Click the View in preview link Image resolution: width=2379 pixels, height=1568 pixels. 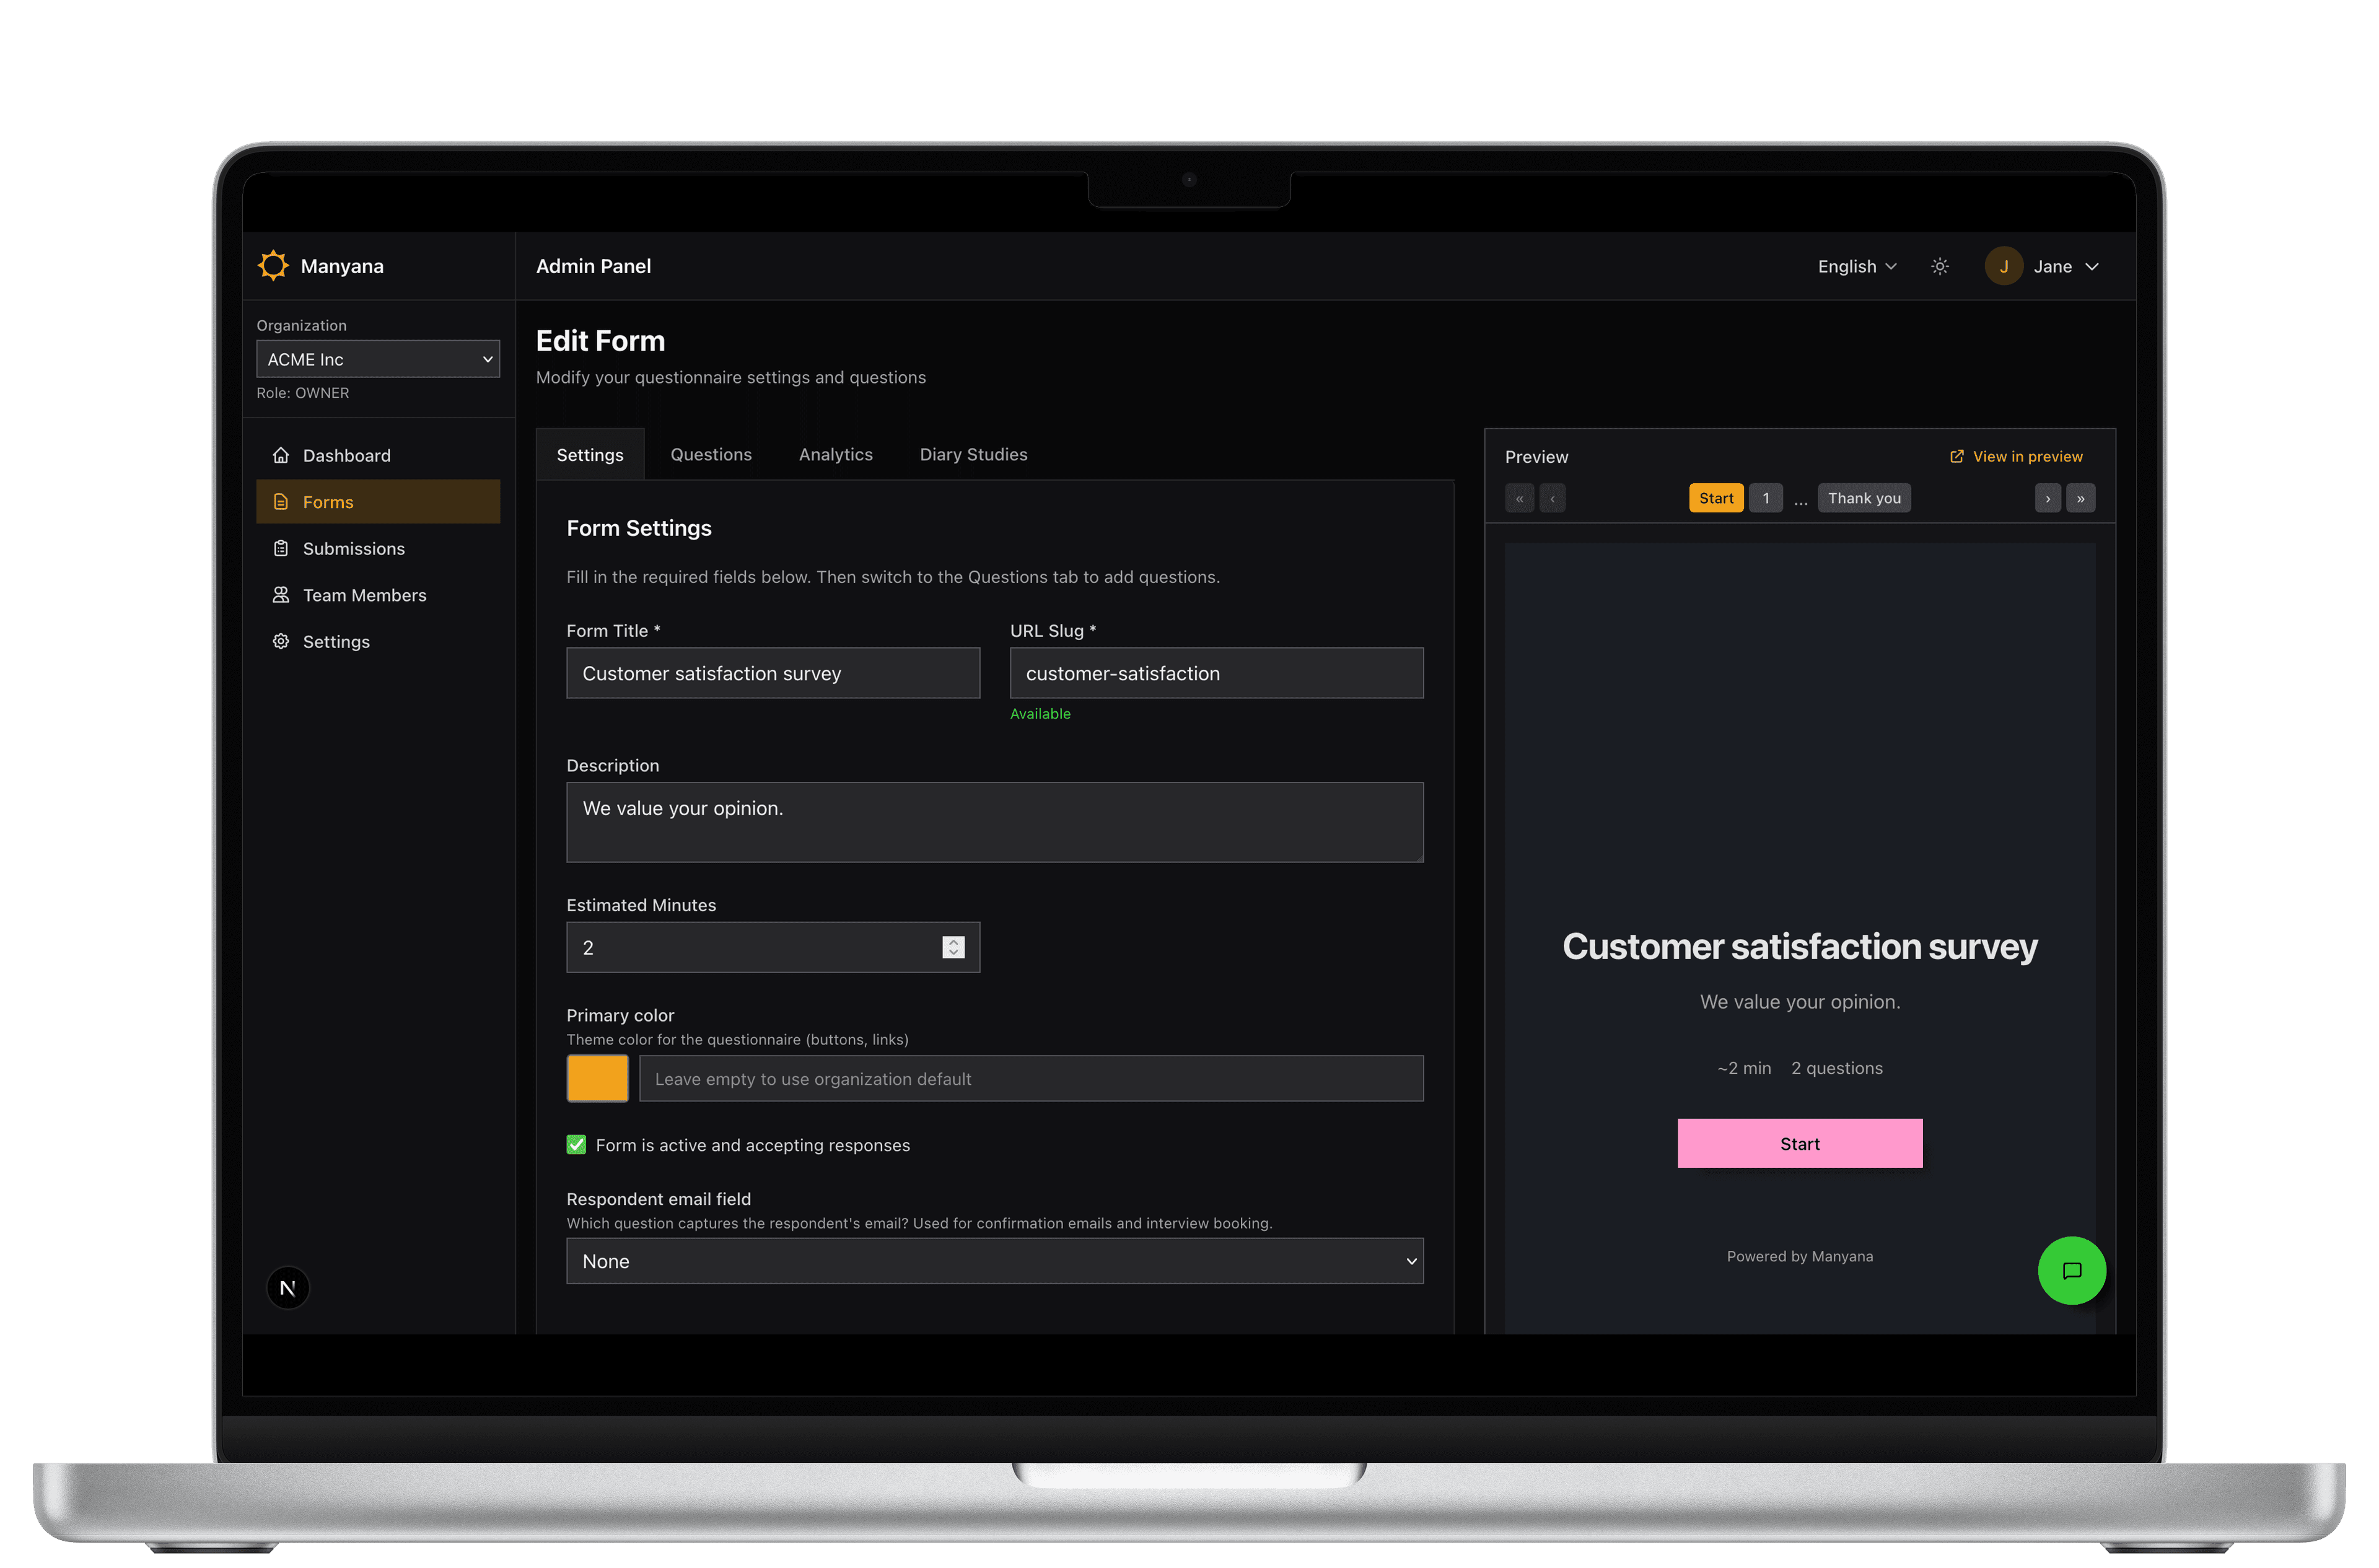(x=2016, y=456)
